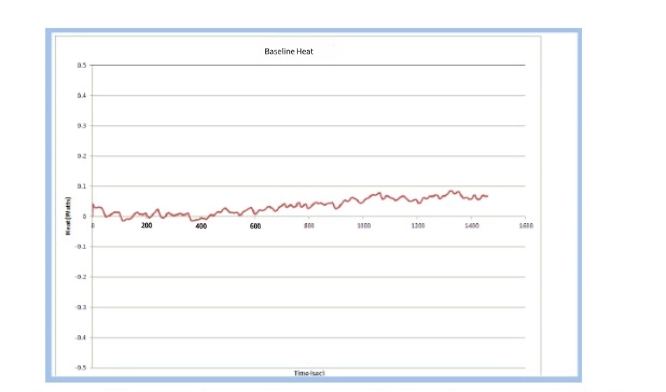Click y-axis value -0.1

click(81, 247)
